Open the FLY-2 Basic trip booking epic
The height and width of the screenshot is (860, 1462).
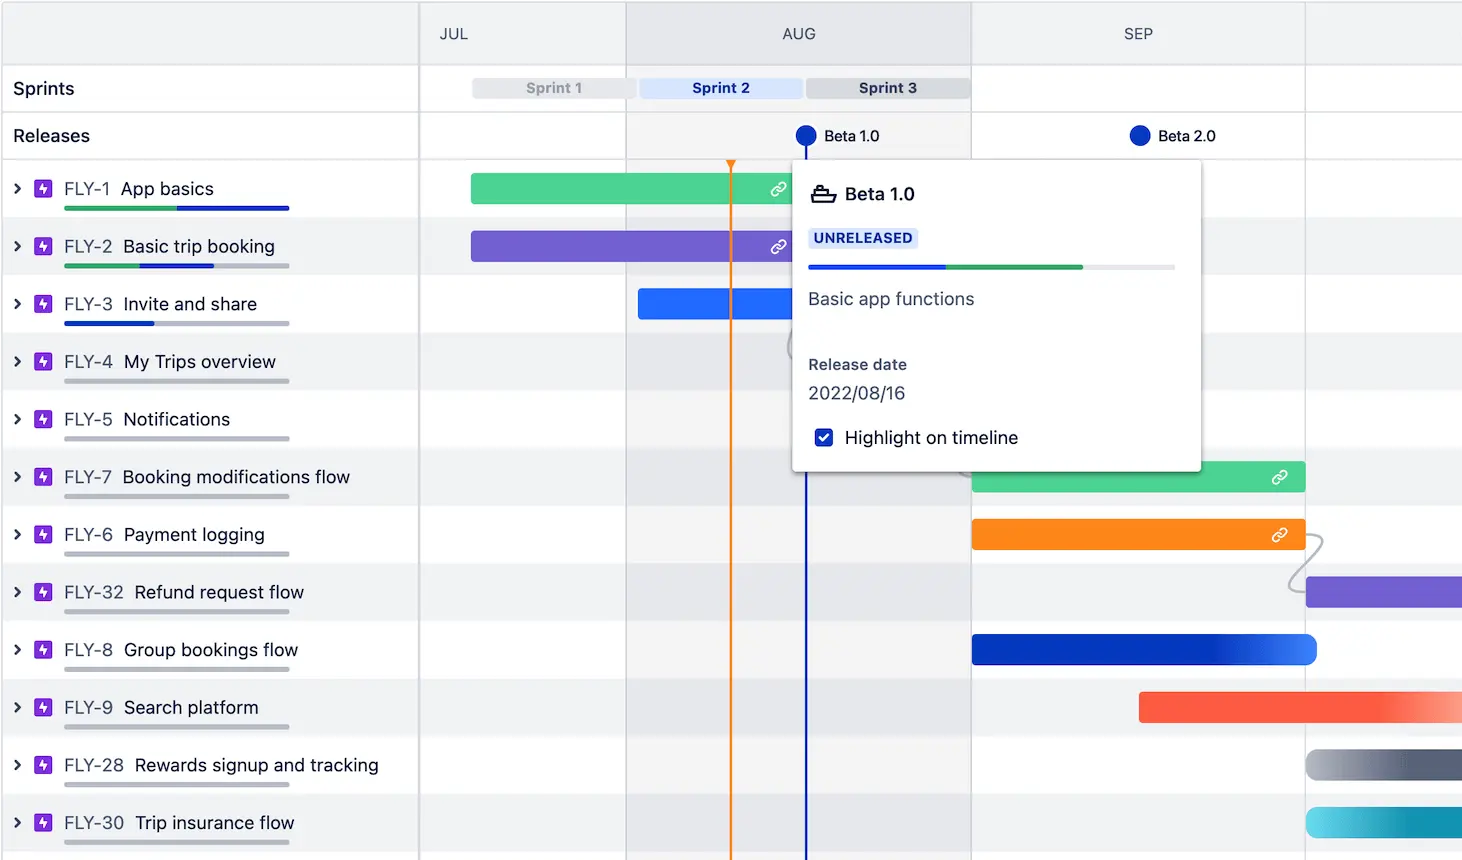169,246
